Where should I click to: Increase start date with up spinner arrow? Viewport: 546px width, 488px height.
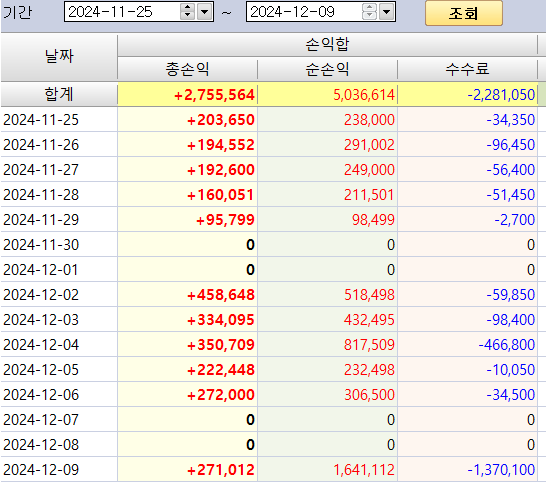[x=188, y=8]
